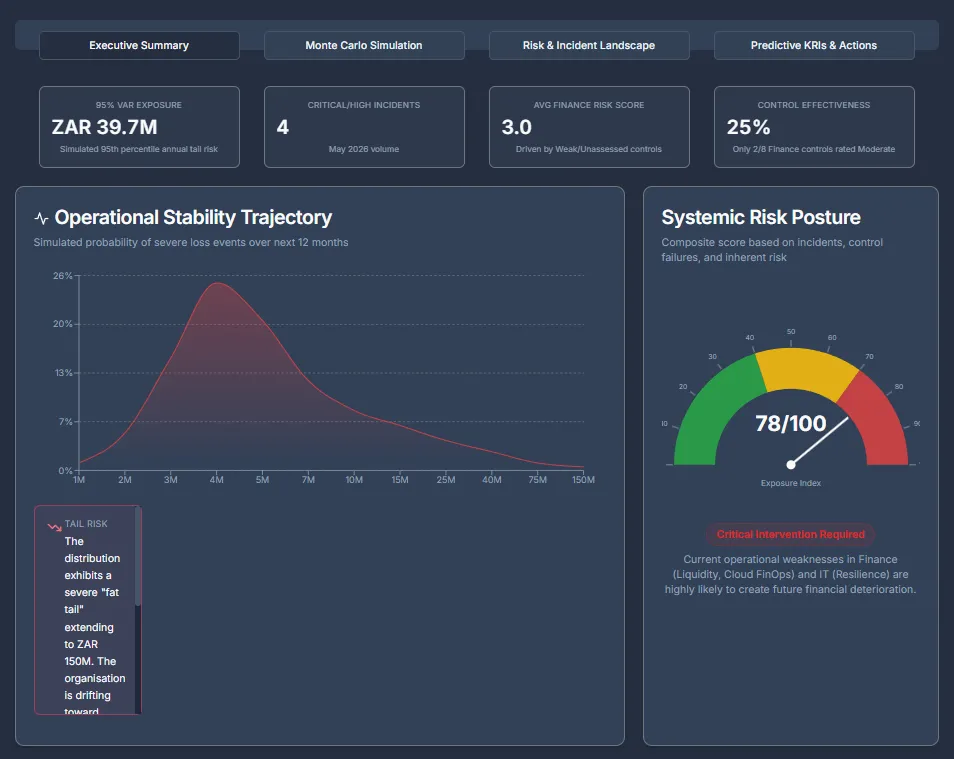Click the gauge needle pivot dot
Image resolution: width=954 pixels, height=759 pixels.
(790, 464)
